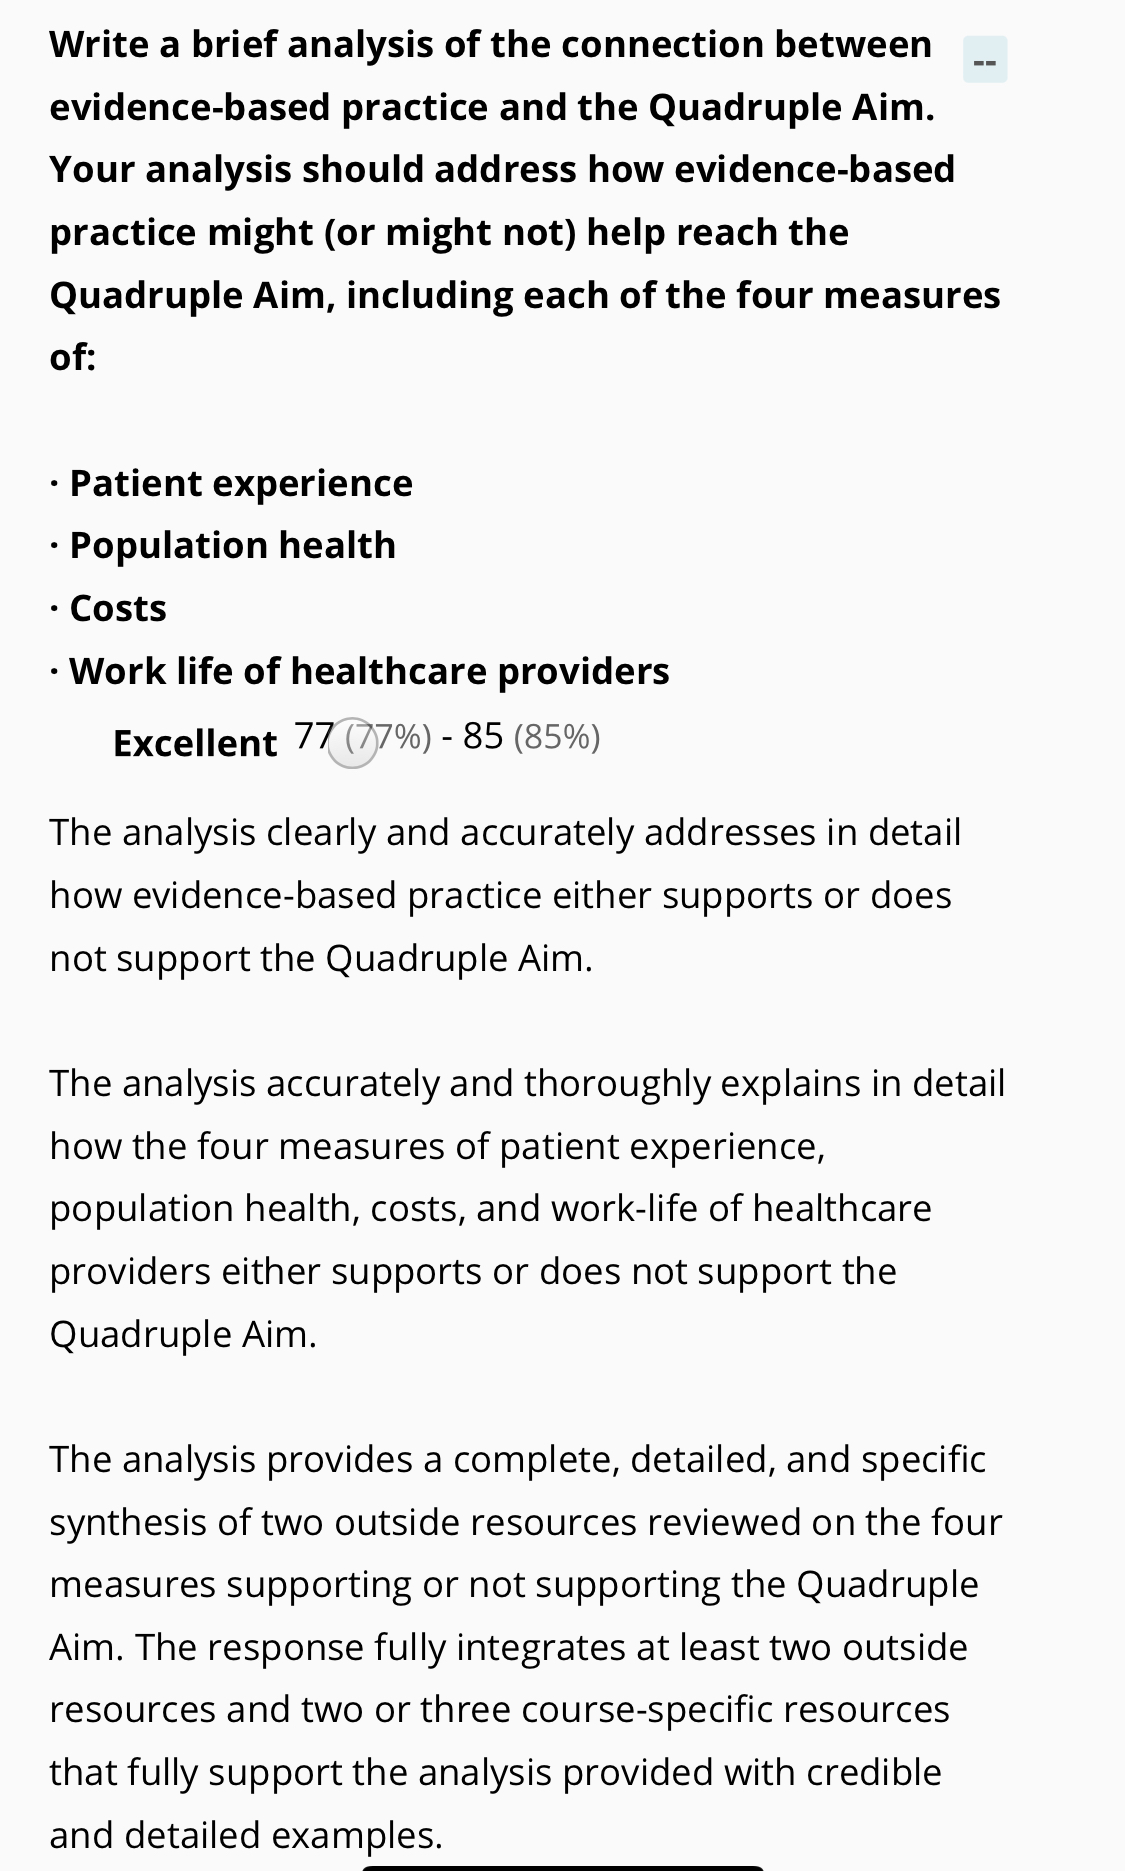Select the 'Patient experience' bullet item
The image size is (1125, 1871).
coord(240,483)
